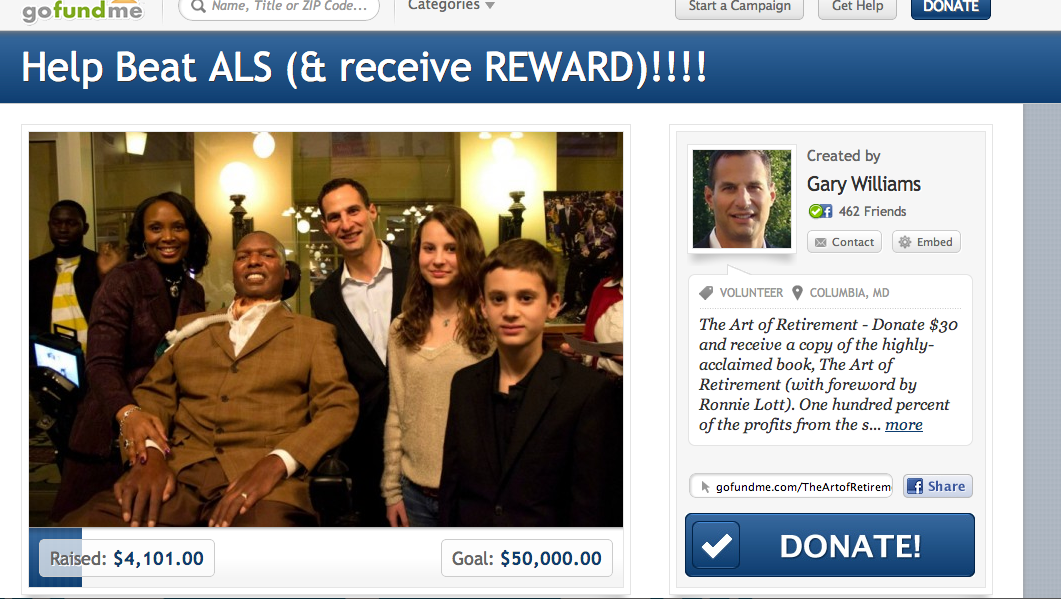Open Gary Williams profile photo
The image size is (1061, 599).
(742, 199)
